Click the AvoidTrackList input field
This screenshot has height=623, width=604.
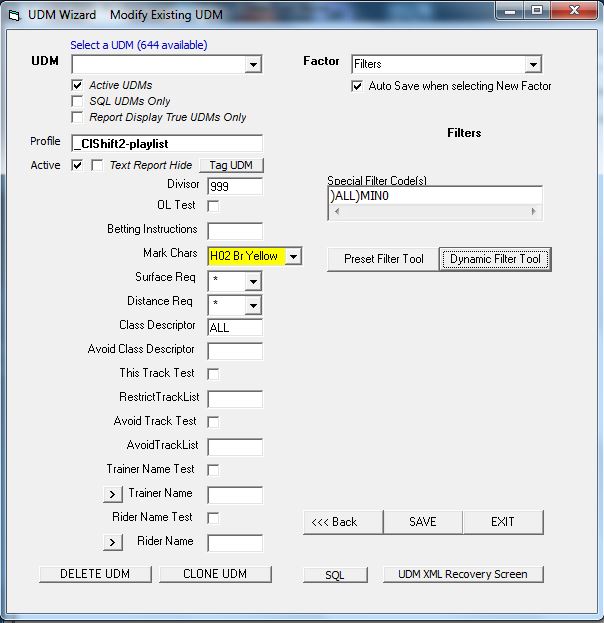(235, 447)
